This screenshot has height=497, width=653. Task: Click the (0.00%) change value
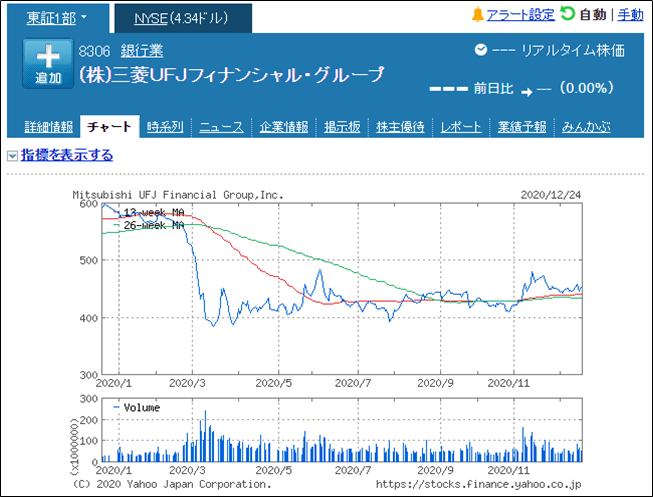pyautogui.click(x=587, y=88)
